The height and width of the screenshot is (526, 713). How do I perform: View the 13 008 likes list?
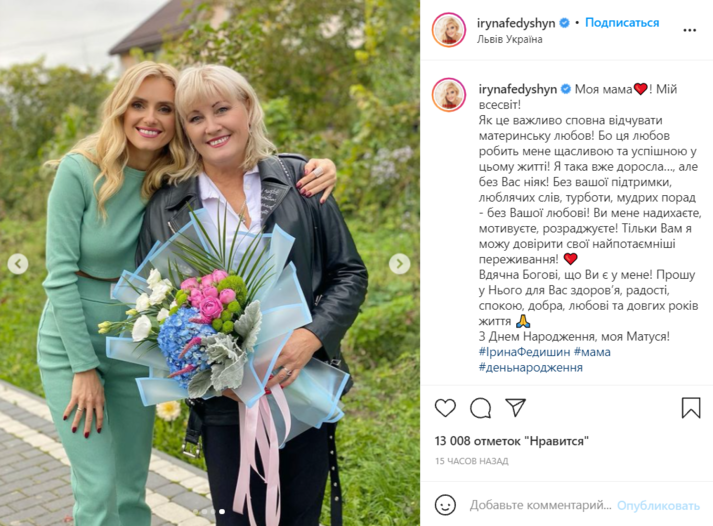pyautogui.click(x=512, y=441)
